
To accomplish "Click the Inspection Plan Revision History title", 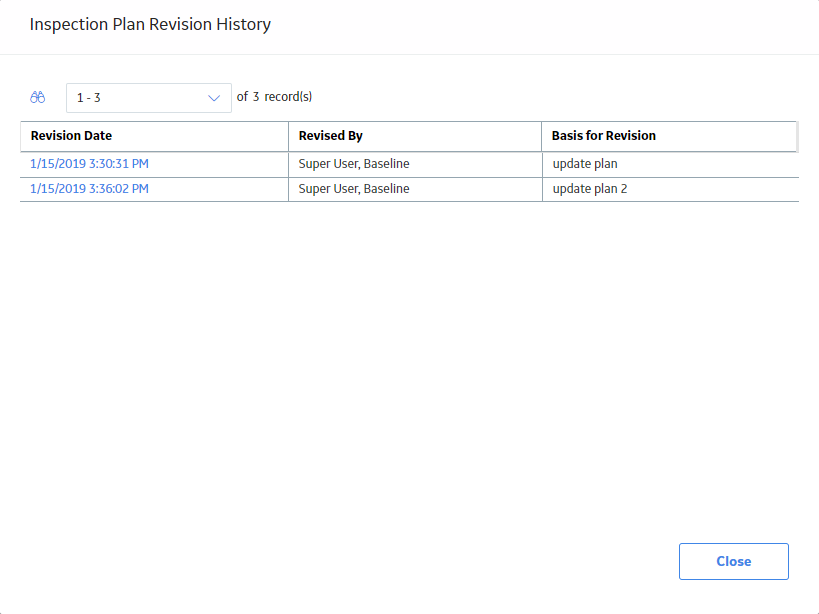I will pyautogui.click(x=150, y=25).
